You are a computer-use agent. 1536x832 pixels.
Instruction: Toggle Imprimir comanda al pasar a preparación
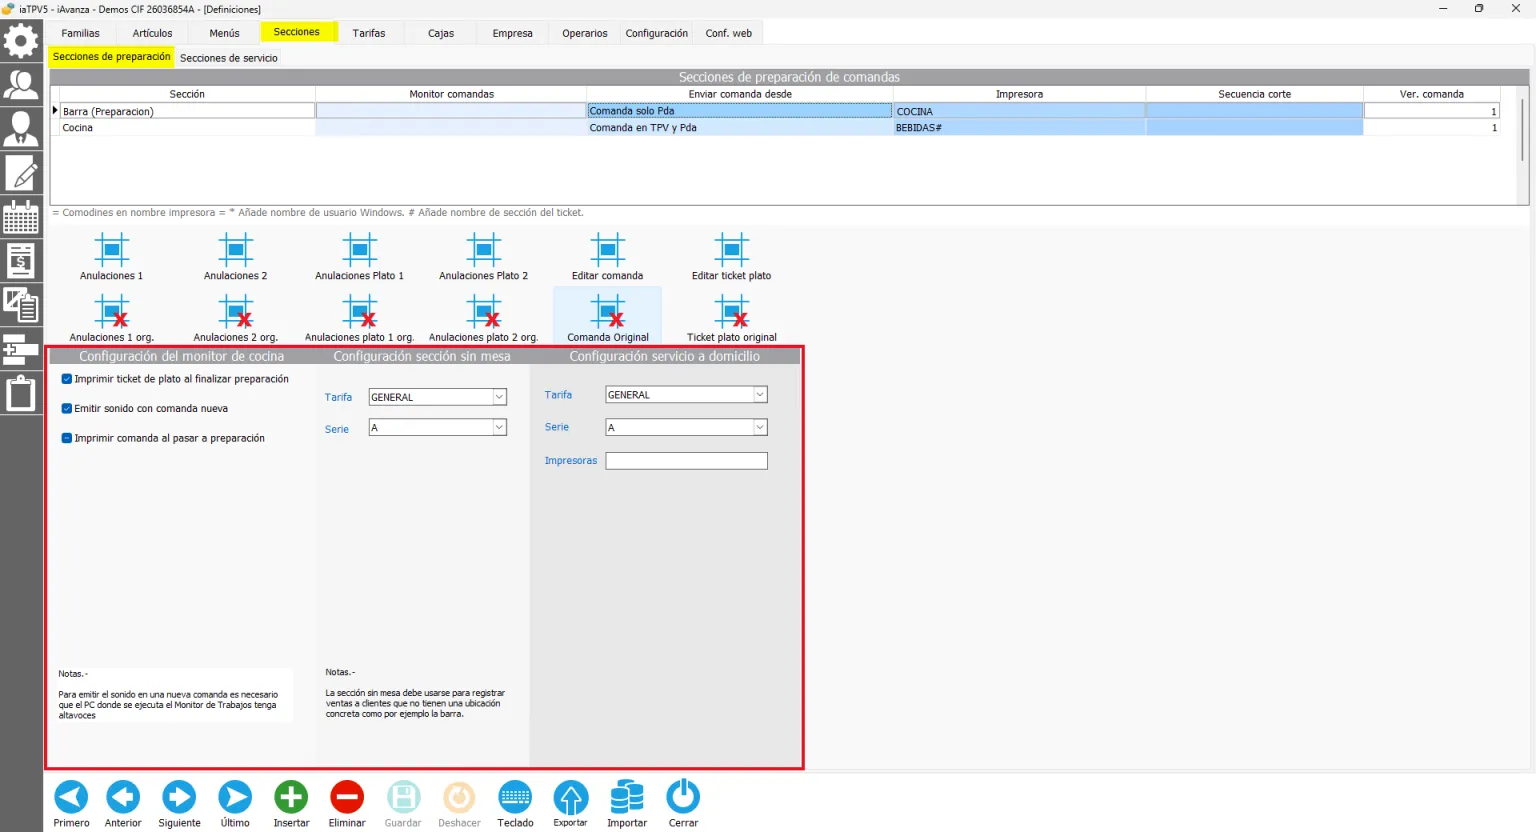pos(67,438)
